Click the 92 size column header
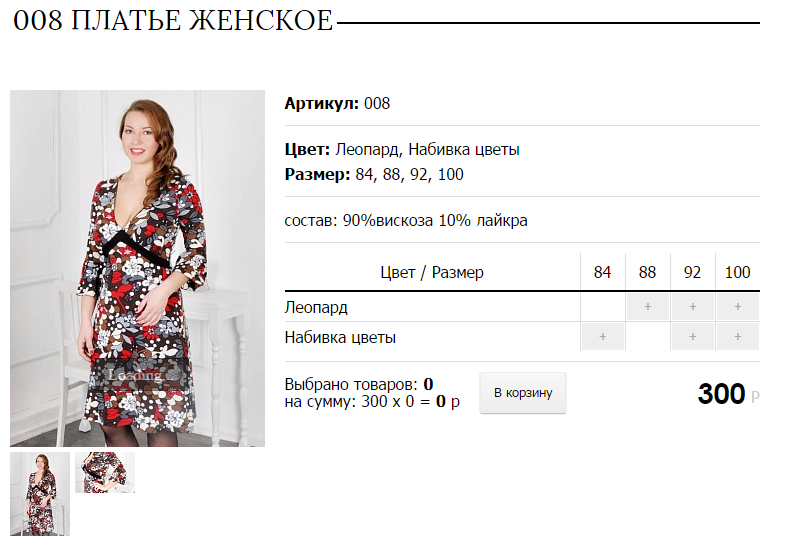This screenshot has height=545, width=787. pyautogui.click(x=692, y=272)
